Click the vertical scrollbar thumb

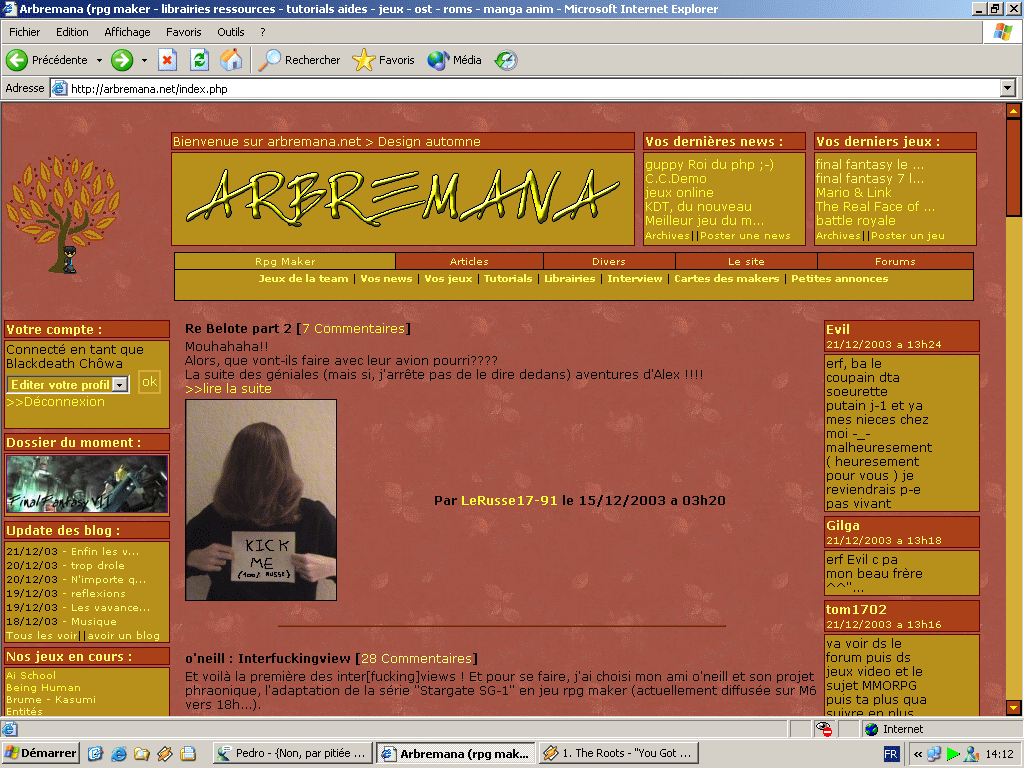1013,167
